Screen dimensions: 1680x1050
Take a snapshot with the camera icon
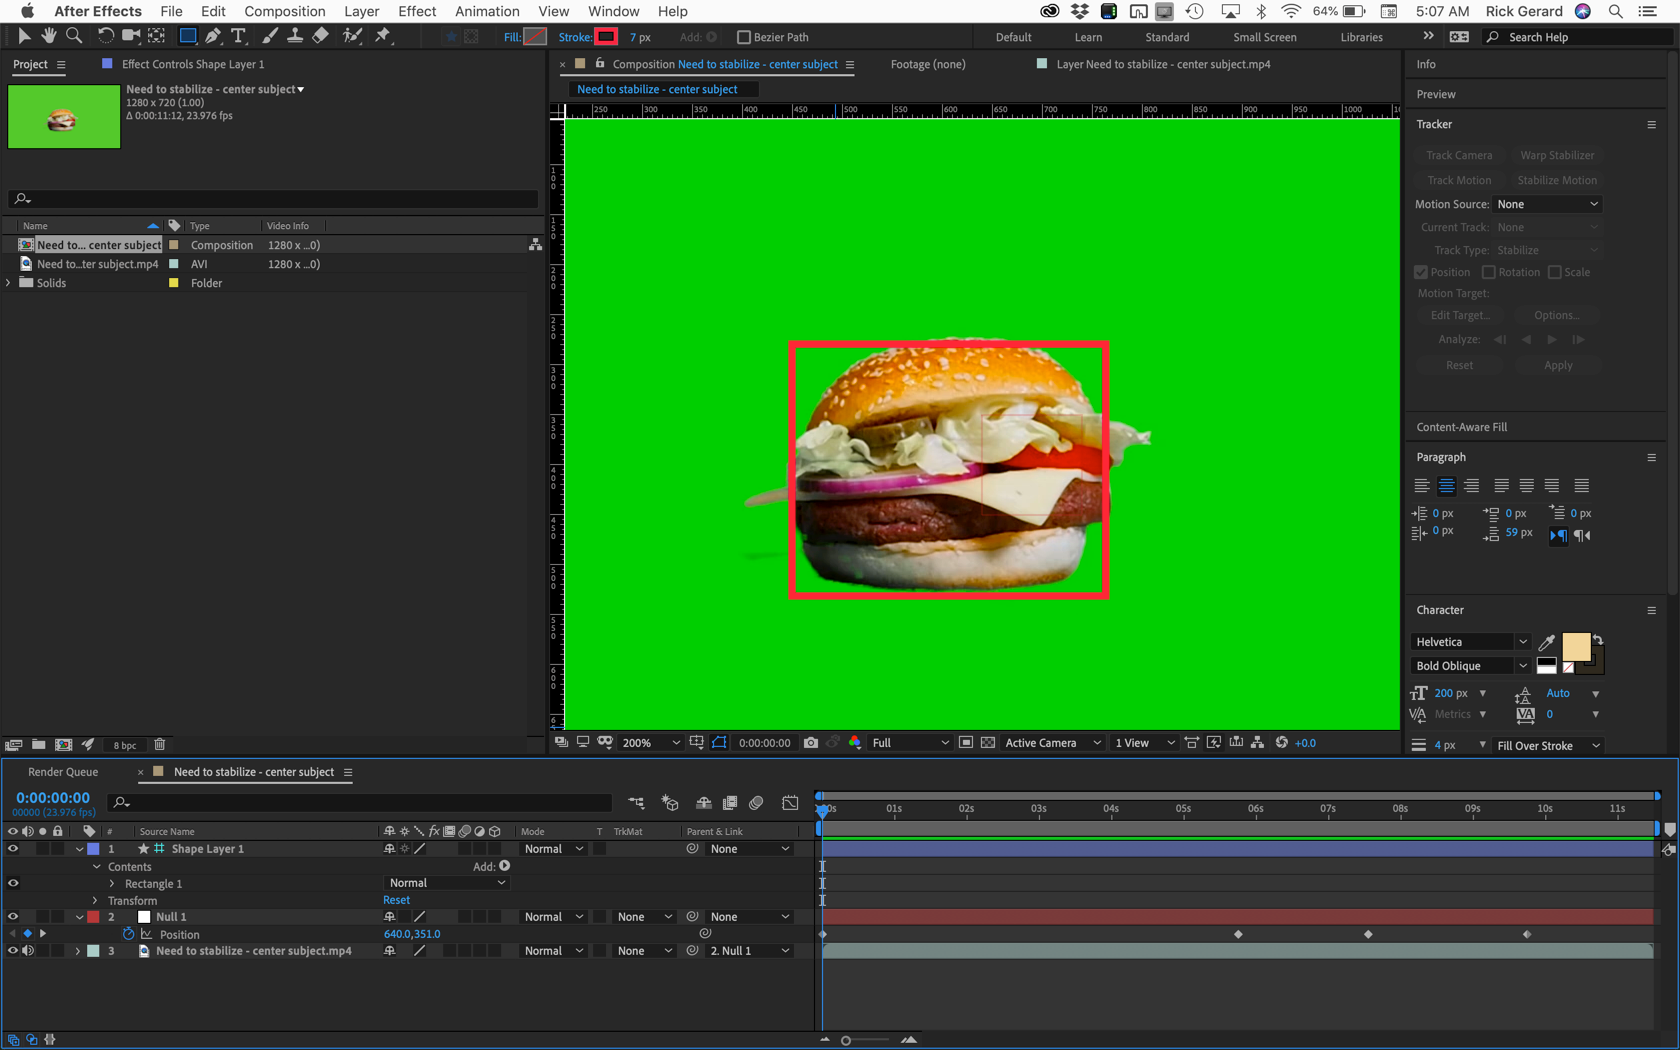coord(811,743)
